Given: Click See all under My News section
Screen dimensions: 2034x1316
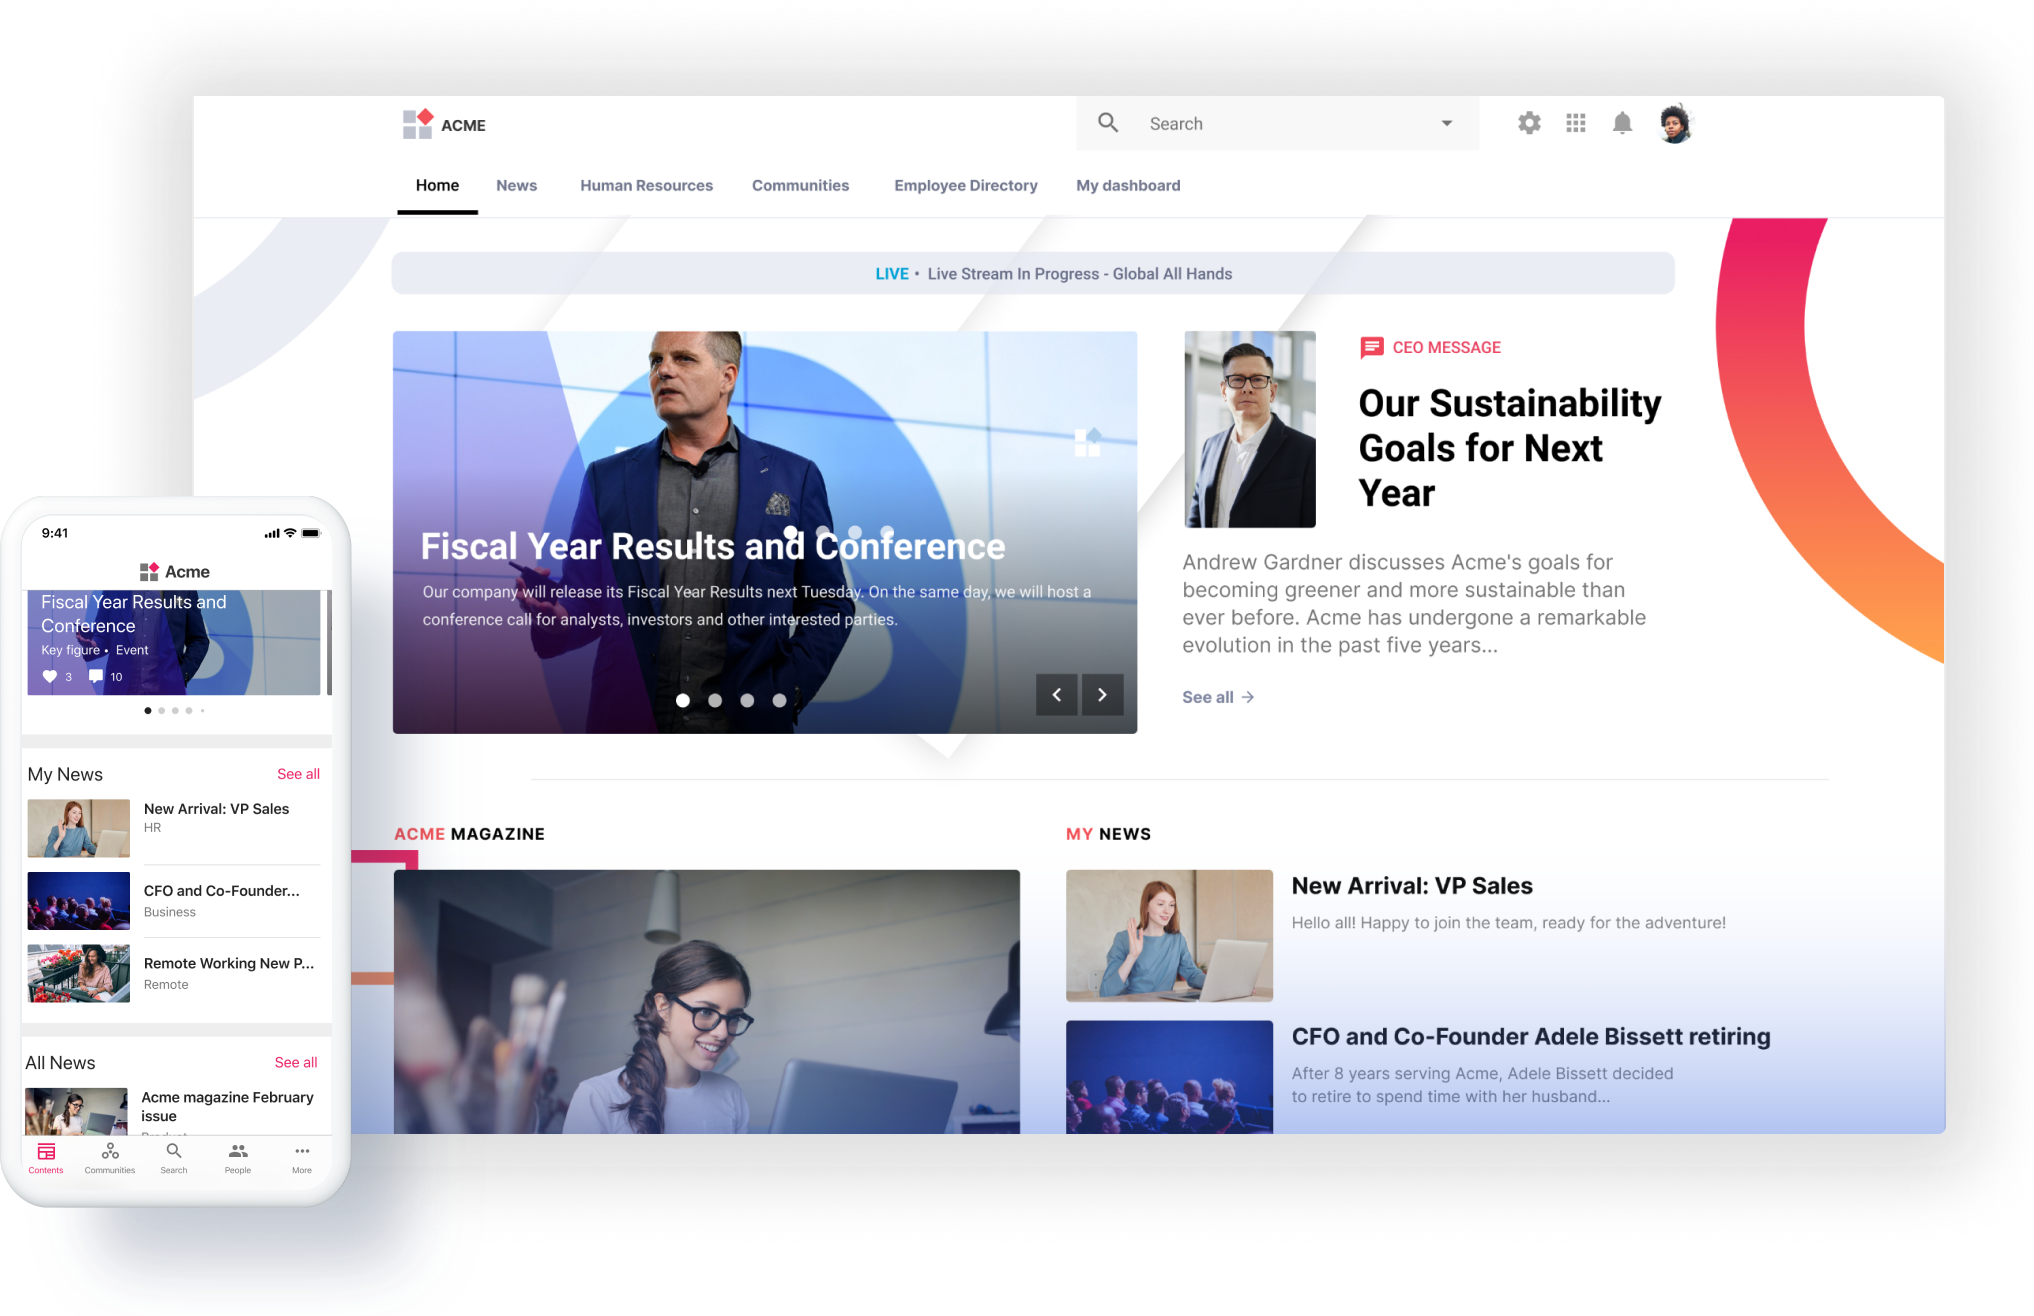Looking at the screenshot, I should [x=297, y=772].
